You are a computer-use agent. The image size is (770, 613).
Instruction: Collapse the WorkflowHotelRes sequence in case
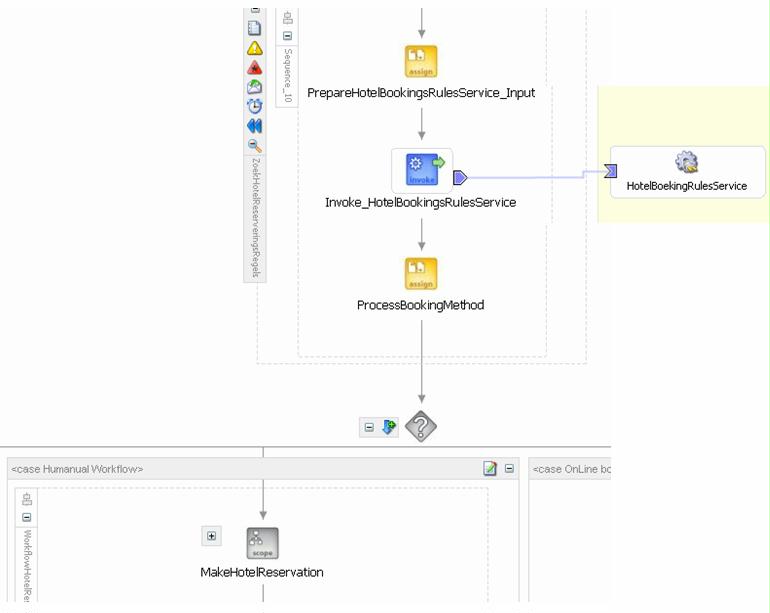27,517
